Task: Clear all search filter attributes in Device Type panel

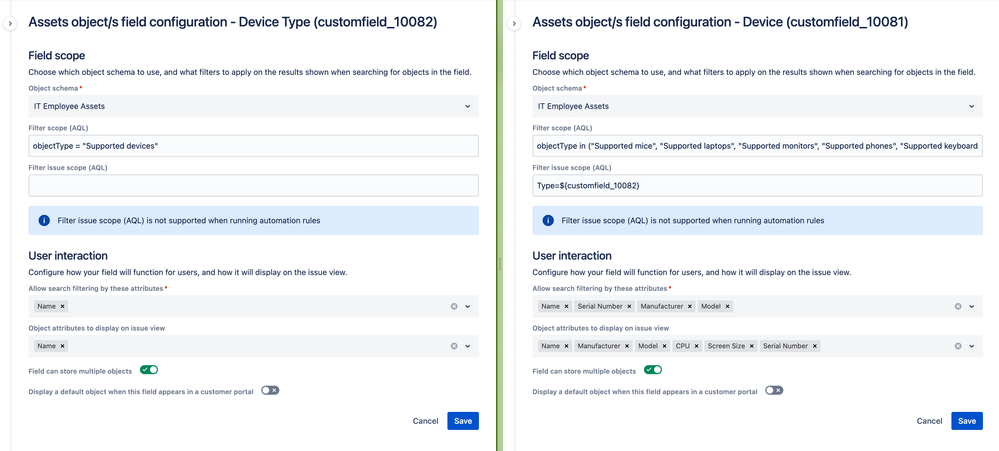Action: pyautogui.click(x=454, y=306)
